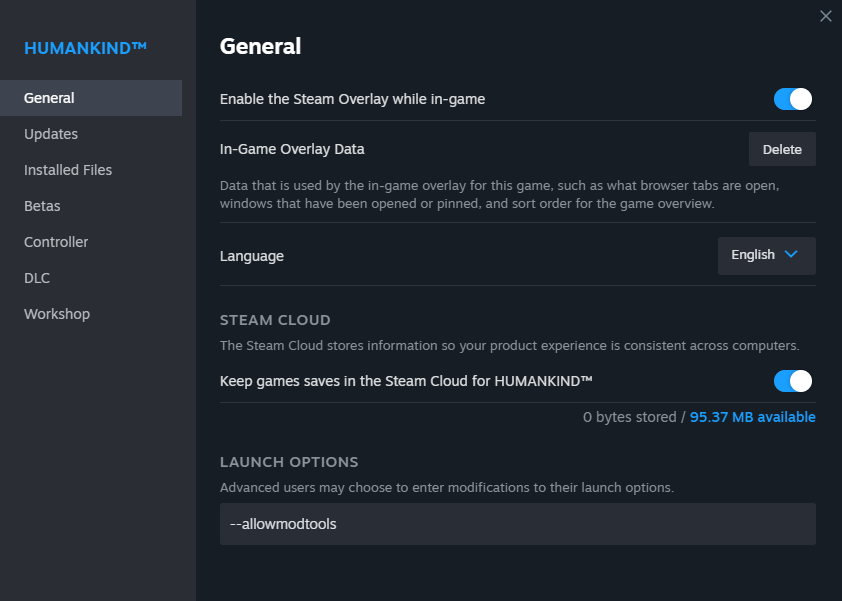Viewport: 842px width, 601px height.
Task: Click the STEAM CLOUD section heading
Action: tap(275, 320)
